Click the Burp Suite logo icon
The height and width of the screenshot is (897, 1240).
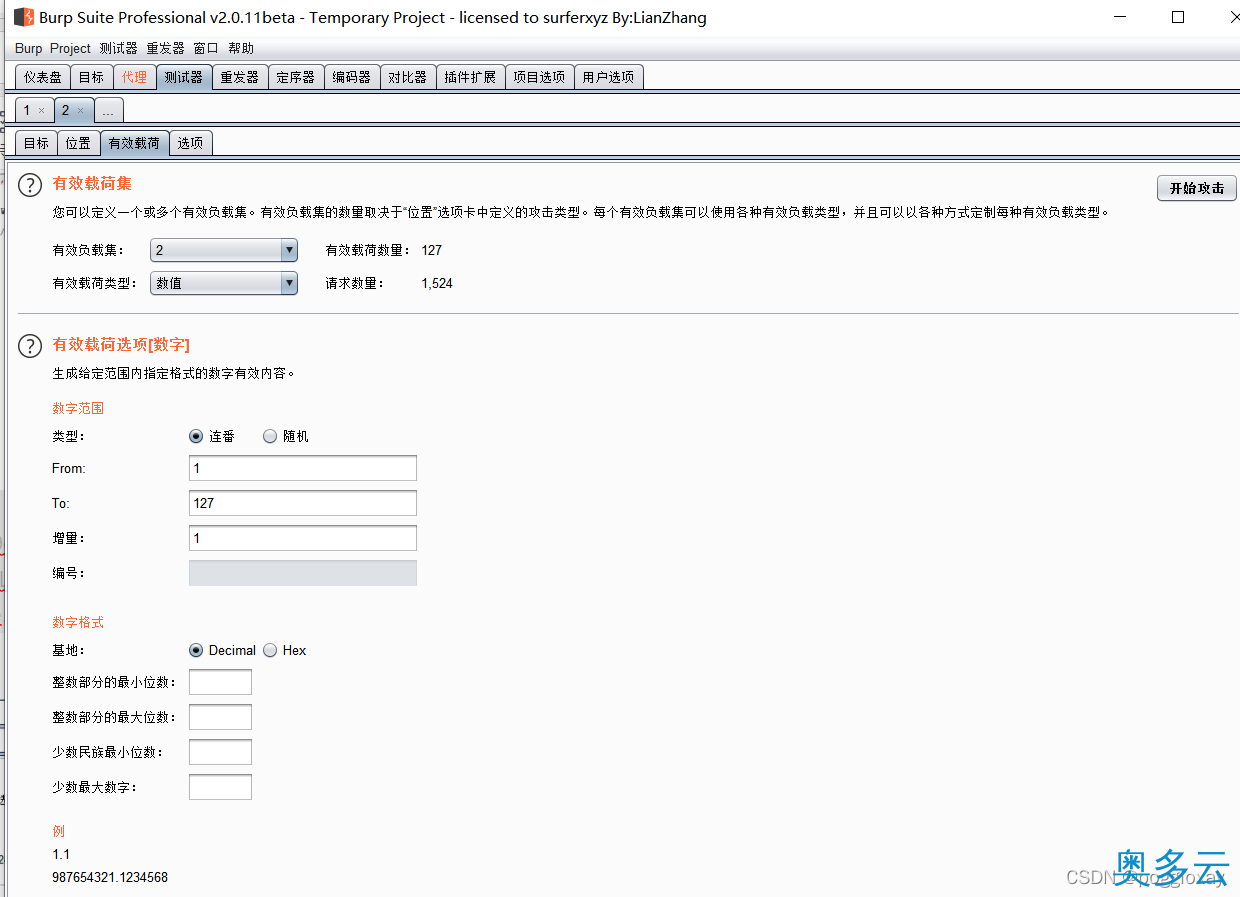coord(23,17)
